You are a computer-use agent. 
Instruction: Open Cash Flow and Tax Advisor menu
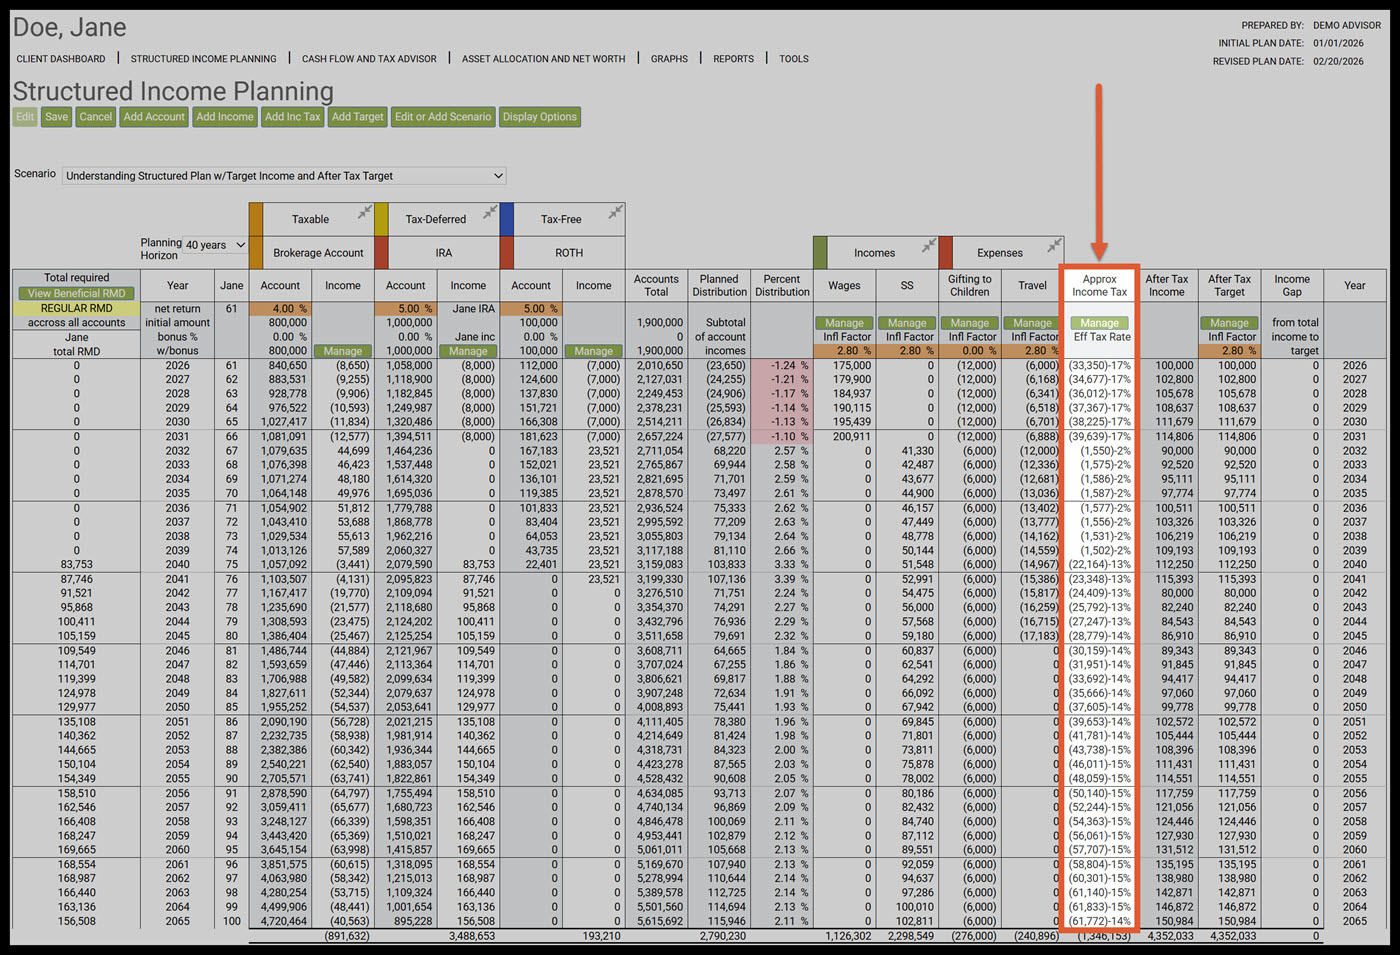pos(369,59)
